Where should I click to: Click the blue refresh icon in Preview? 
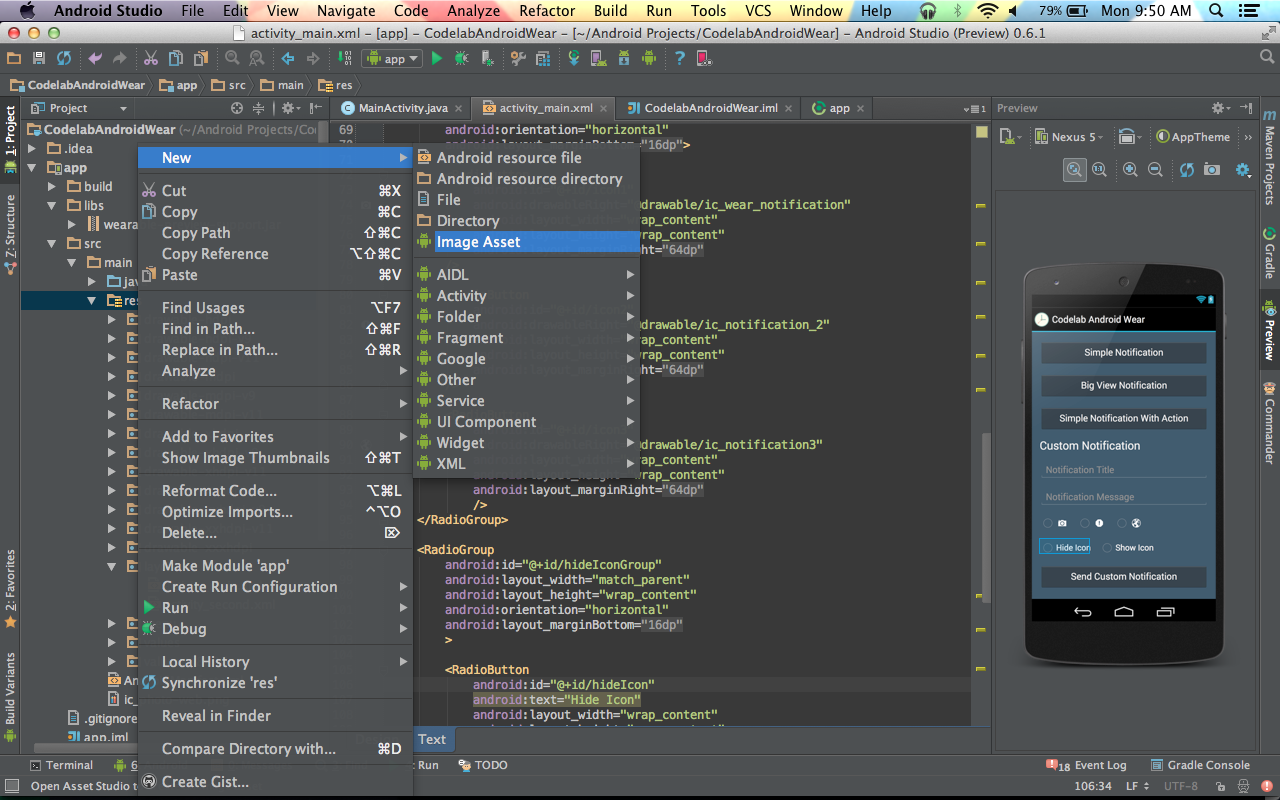pyautogui.click(x=1187, y=170)
